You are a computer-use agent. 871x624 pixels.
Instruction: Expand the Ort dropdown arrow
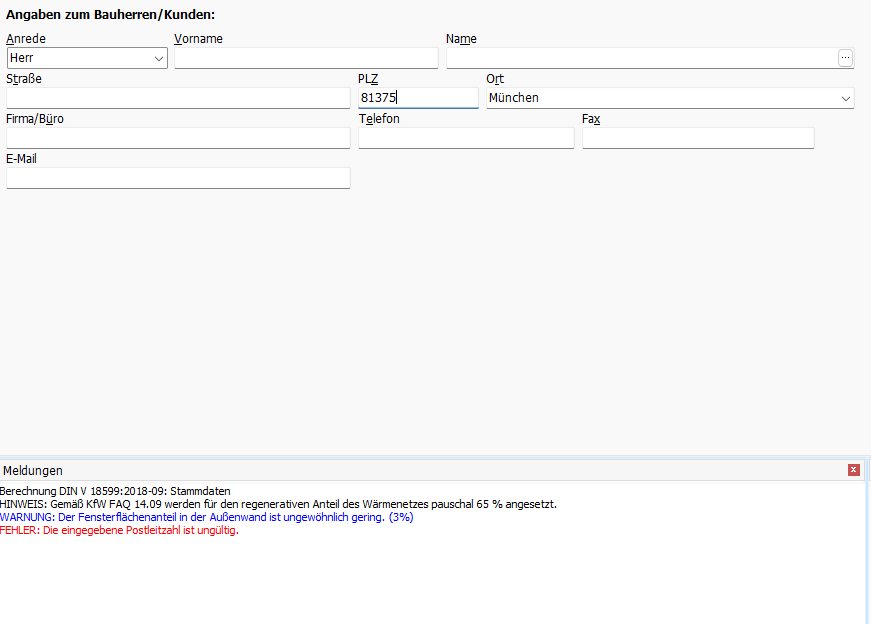[846, 98]
